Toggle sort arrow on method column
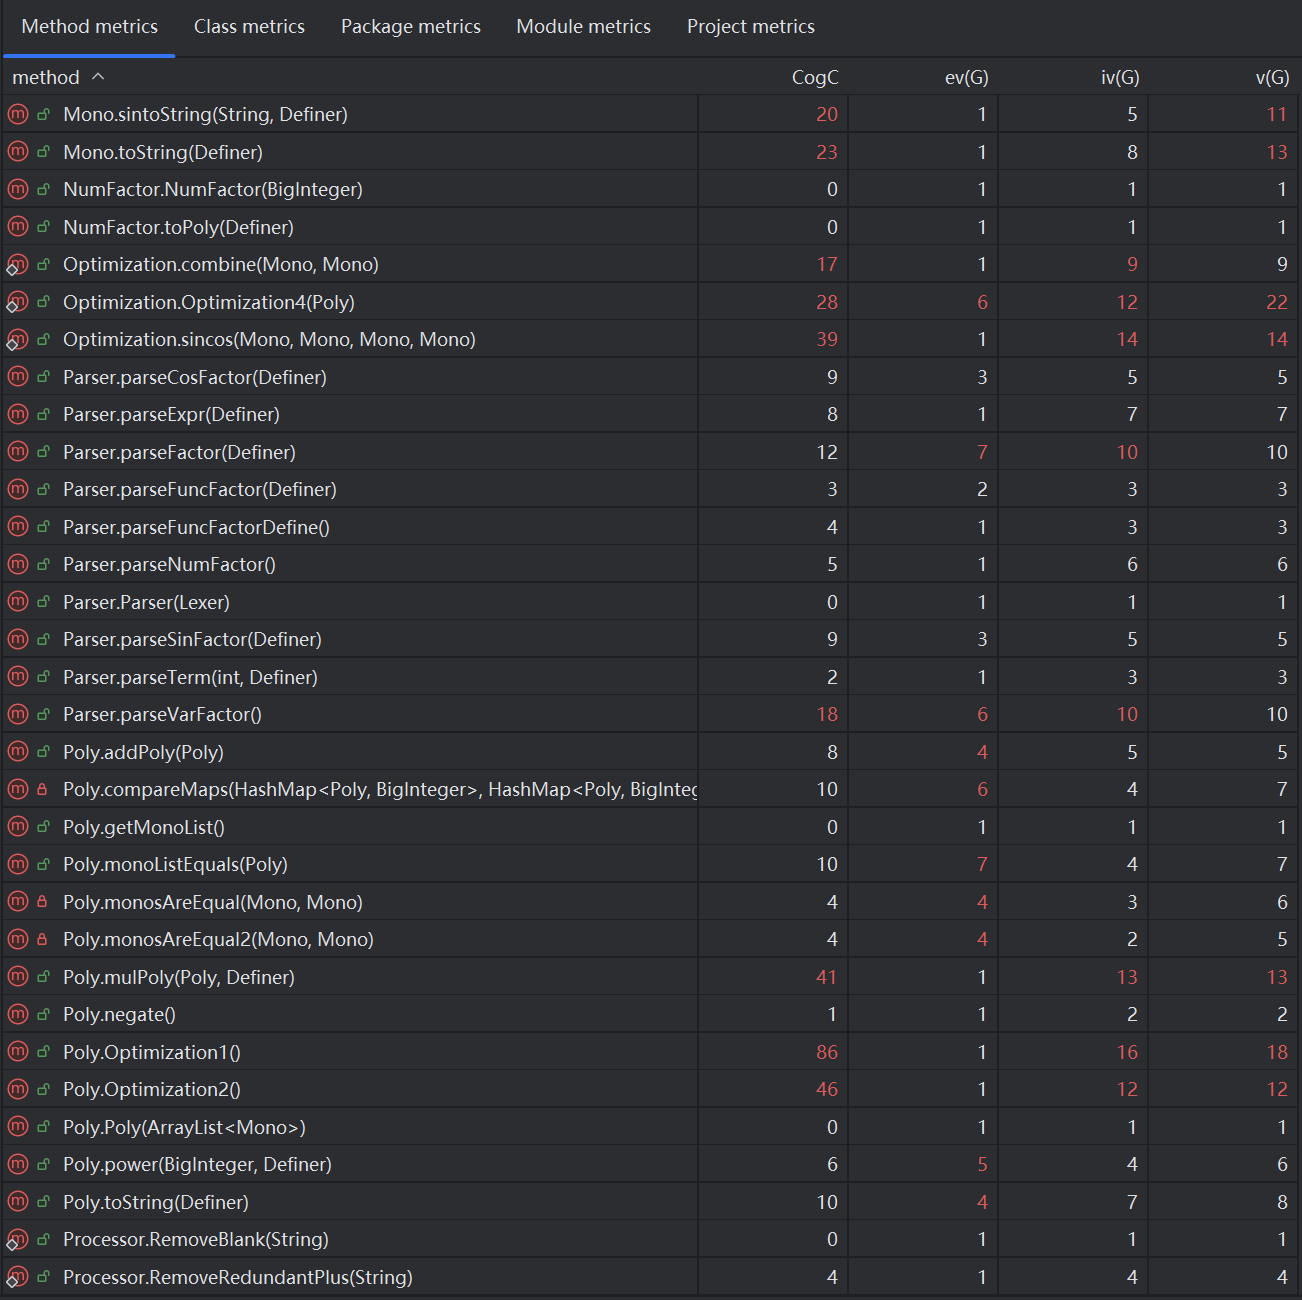 coord(98,77)
